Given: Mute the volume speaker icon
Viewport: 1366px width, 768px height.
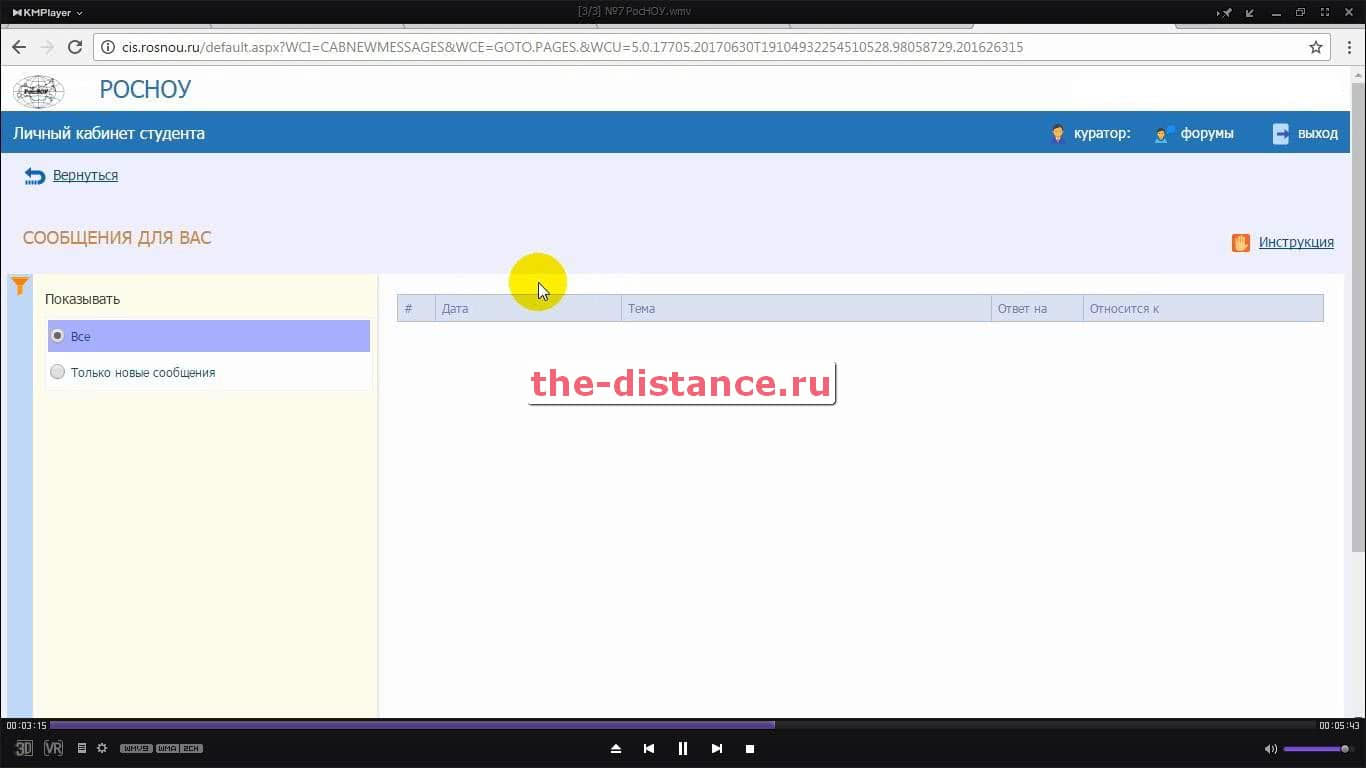Looking at the screenshot, I should tap(1270, 748).
